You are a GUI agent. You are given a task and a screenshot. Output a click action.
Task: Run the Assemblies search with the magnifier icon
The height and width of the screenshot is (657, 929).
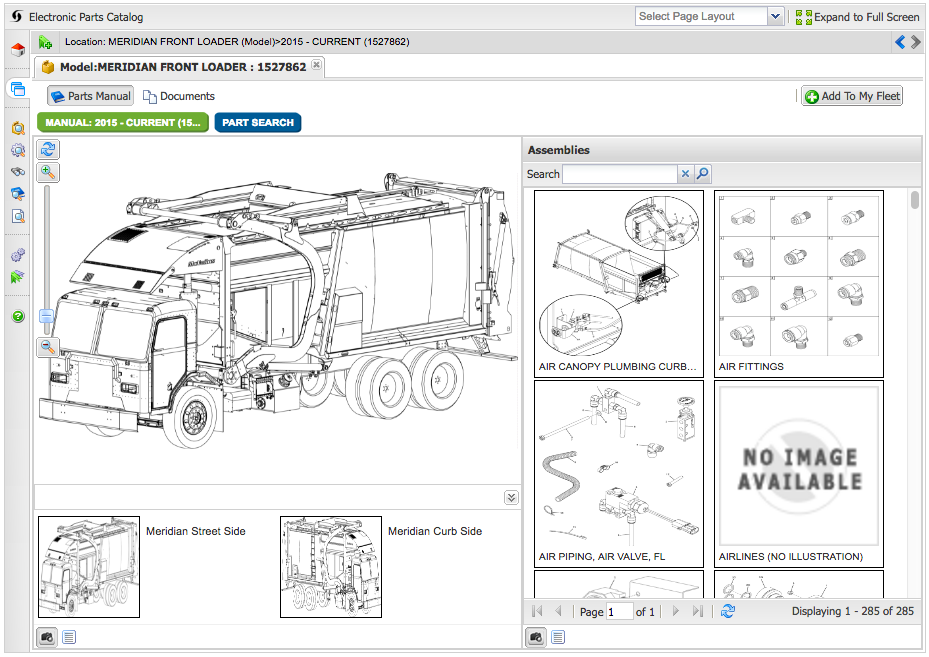(703, 174)
